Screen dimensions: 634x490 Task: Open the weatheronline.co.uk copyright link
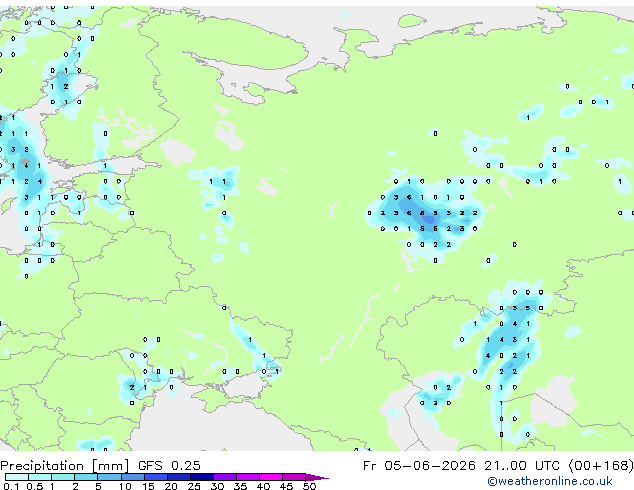(x=550, y=481)
